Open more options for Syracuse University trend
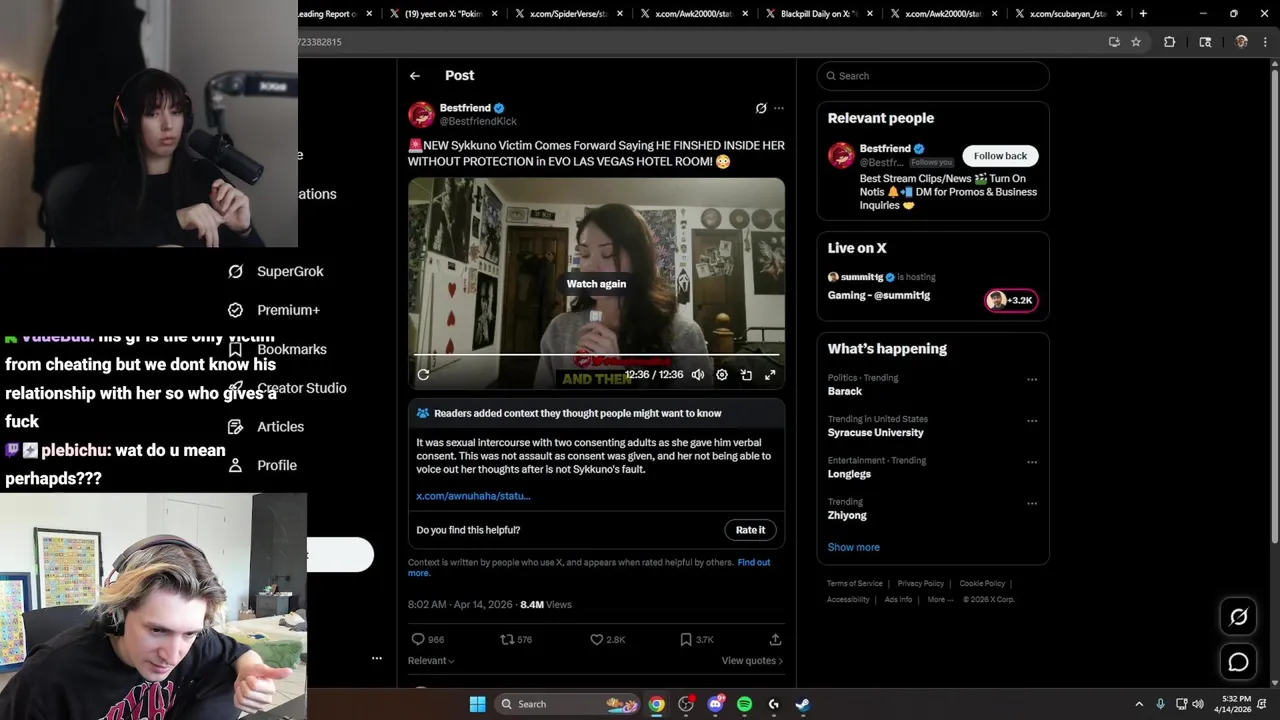Viewport: 1280px width, 720px height. 1032,420
